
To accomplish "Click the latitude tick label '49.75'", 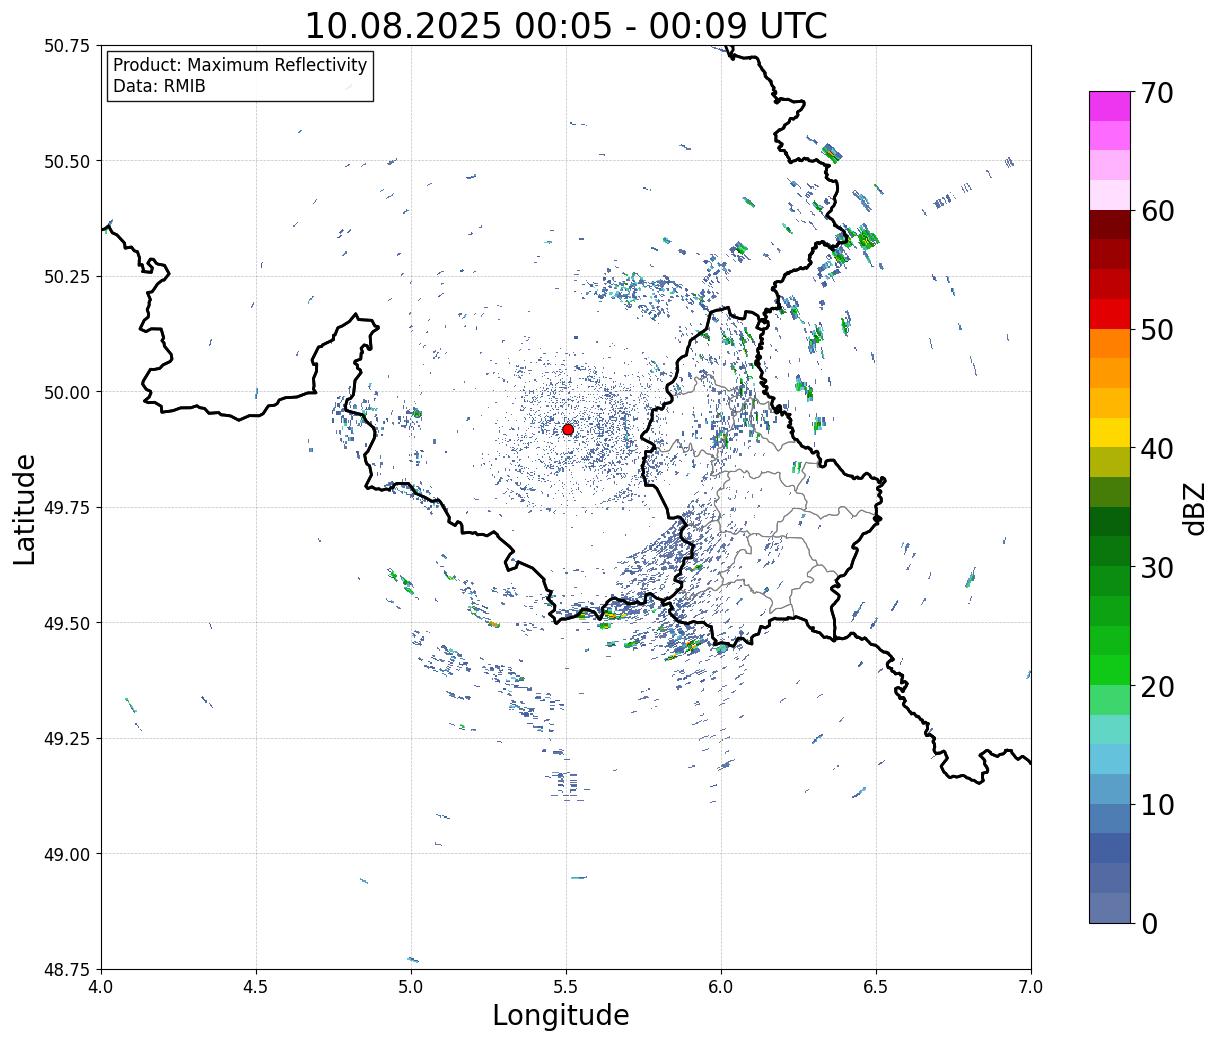I will 67,508.
